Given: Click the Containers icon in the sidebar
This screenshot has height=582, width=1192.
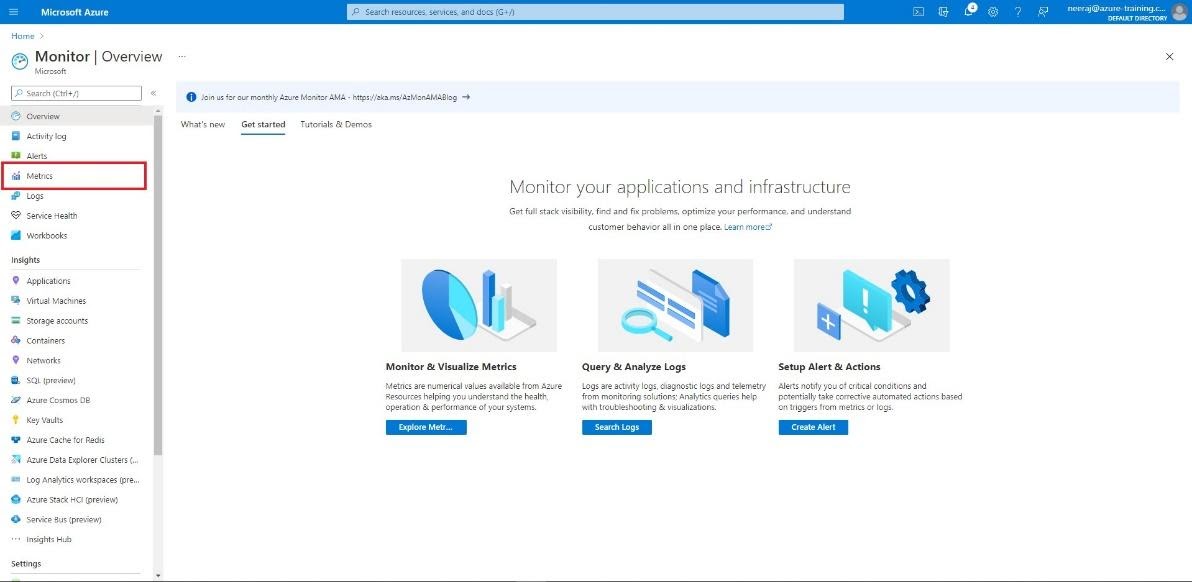Looking at the screenshot, I should point(16,340).
